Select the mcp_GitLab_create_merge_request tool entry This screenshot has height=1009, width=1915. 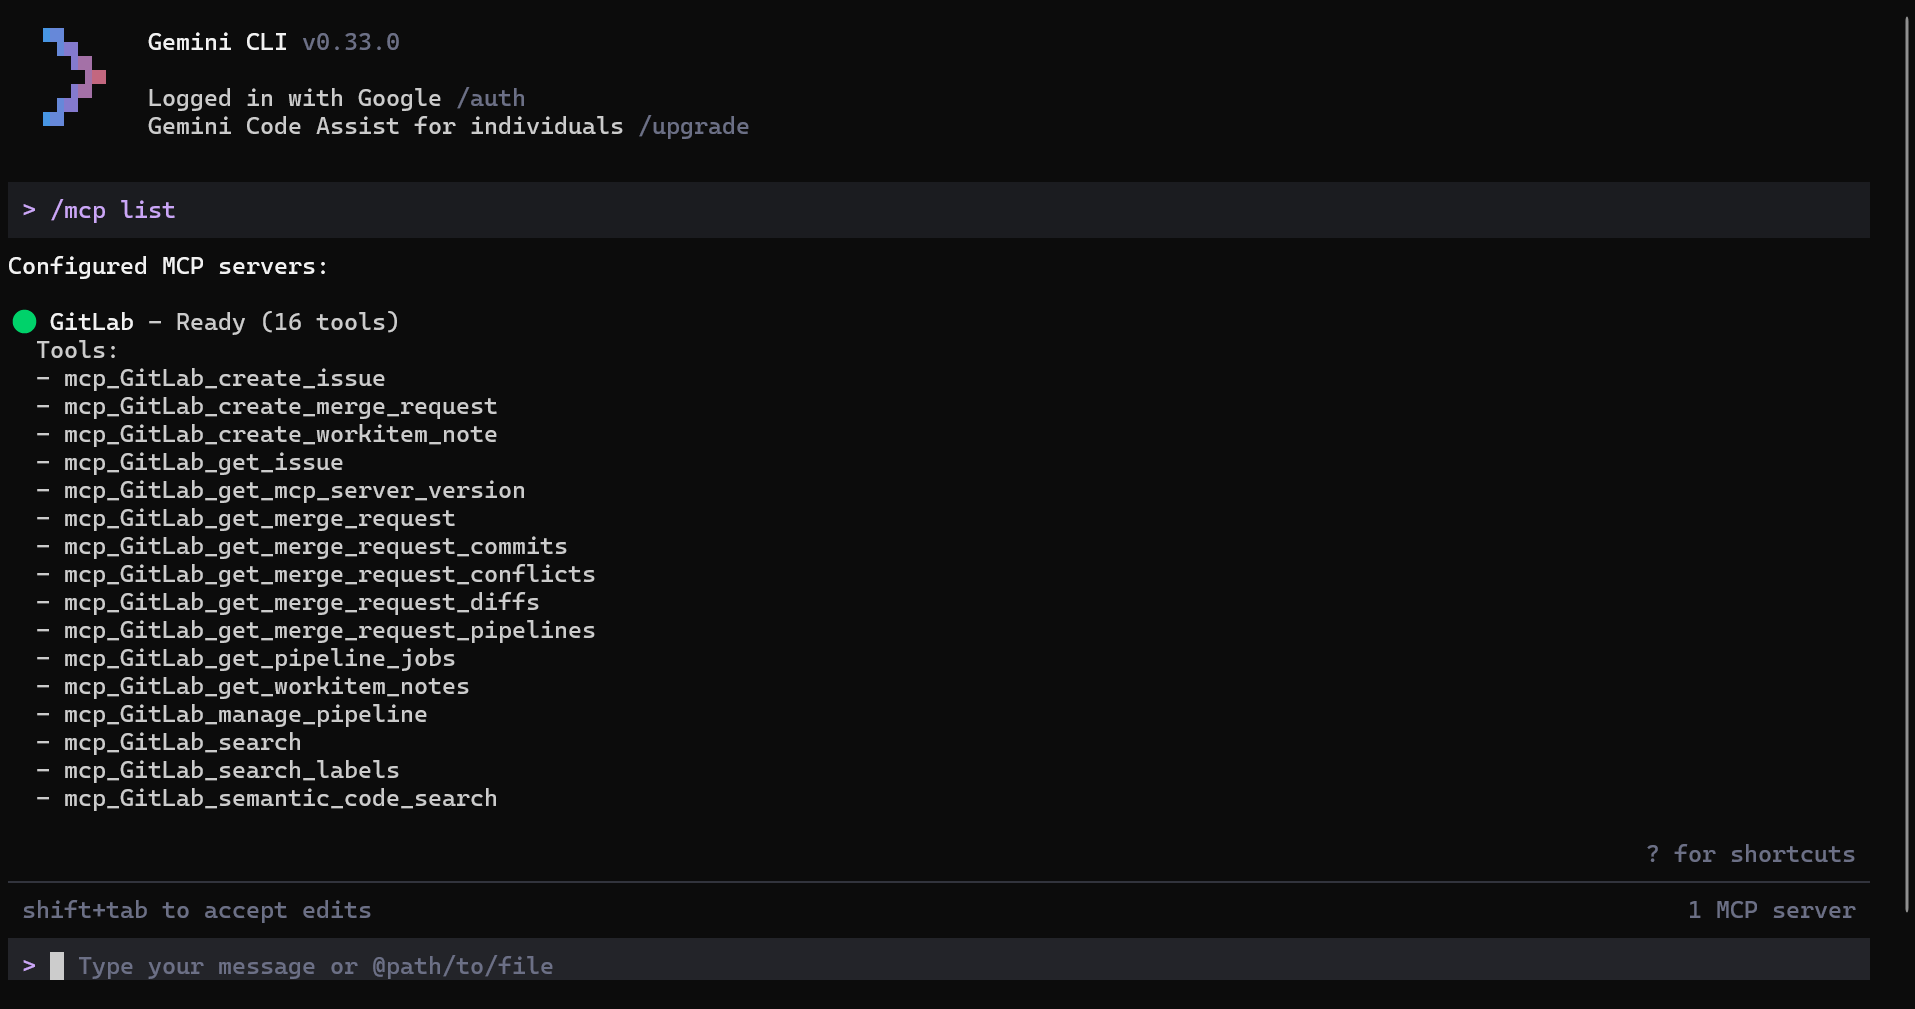pyautogui.click(x=280, y=406)
